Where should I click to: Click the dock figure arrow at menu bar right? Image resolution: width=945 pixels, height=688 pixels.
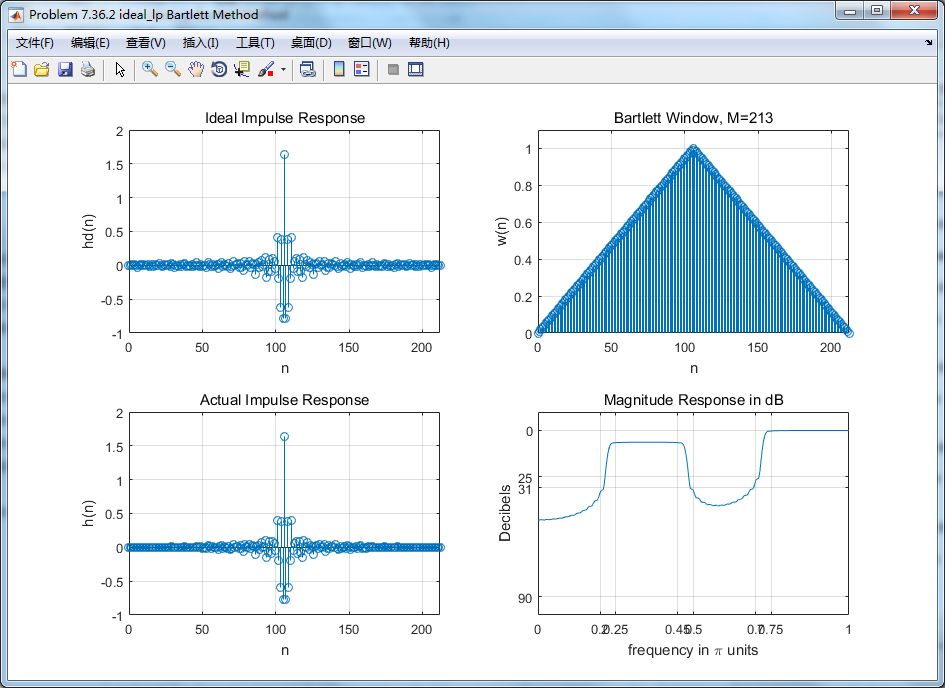[928, 43]
